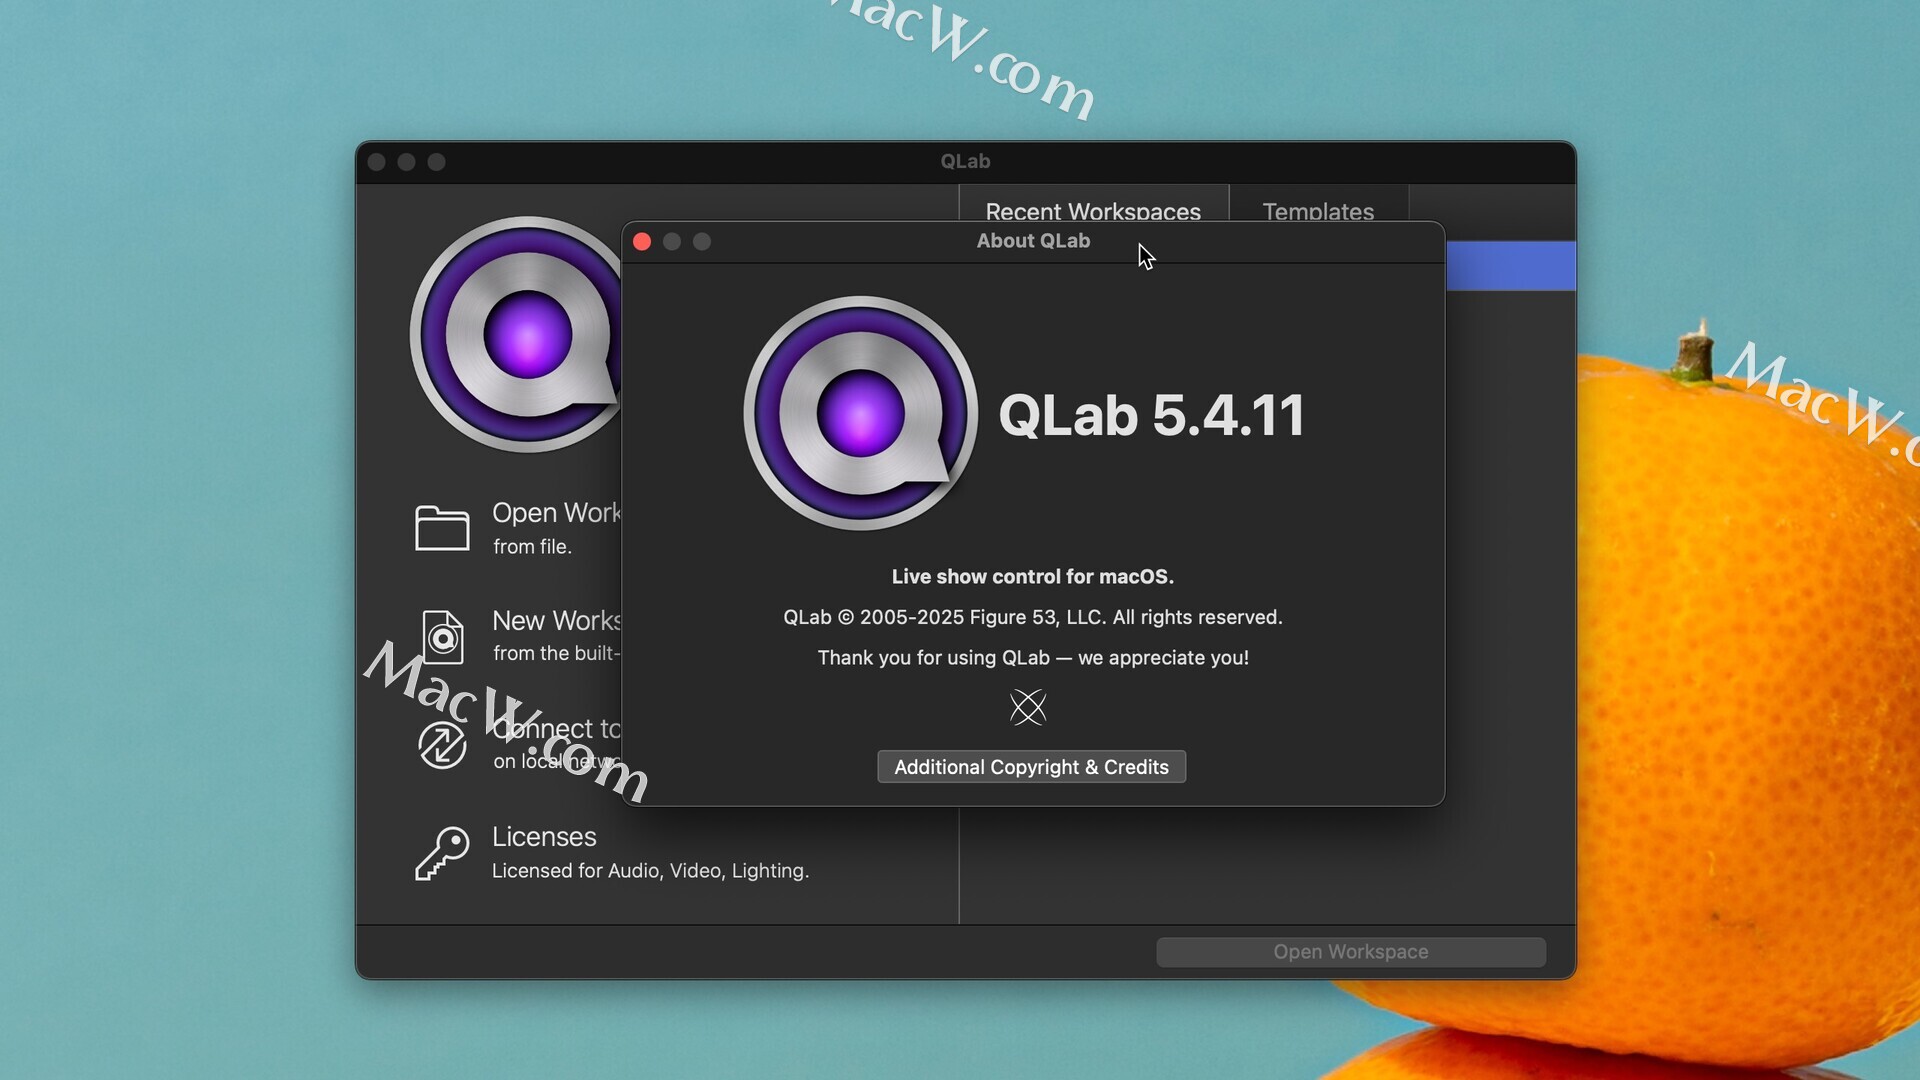The width and height of the screenshot is (1920, 1080).
Task: Click the Connect to workspace arrows icon
Action: coord(442,744)
